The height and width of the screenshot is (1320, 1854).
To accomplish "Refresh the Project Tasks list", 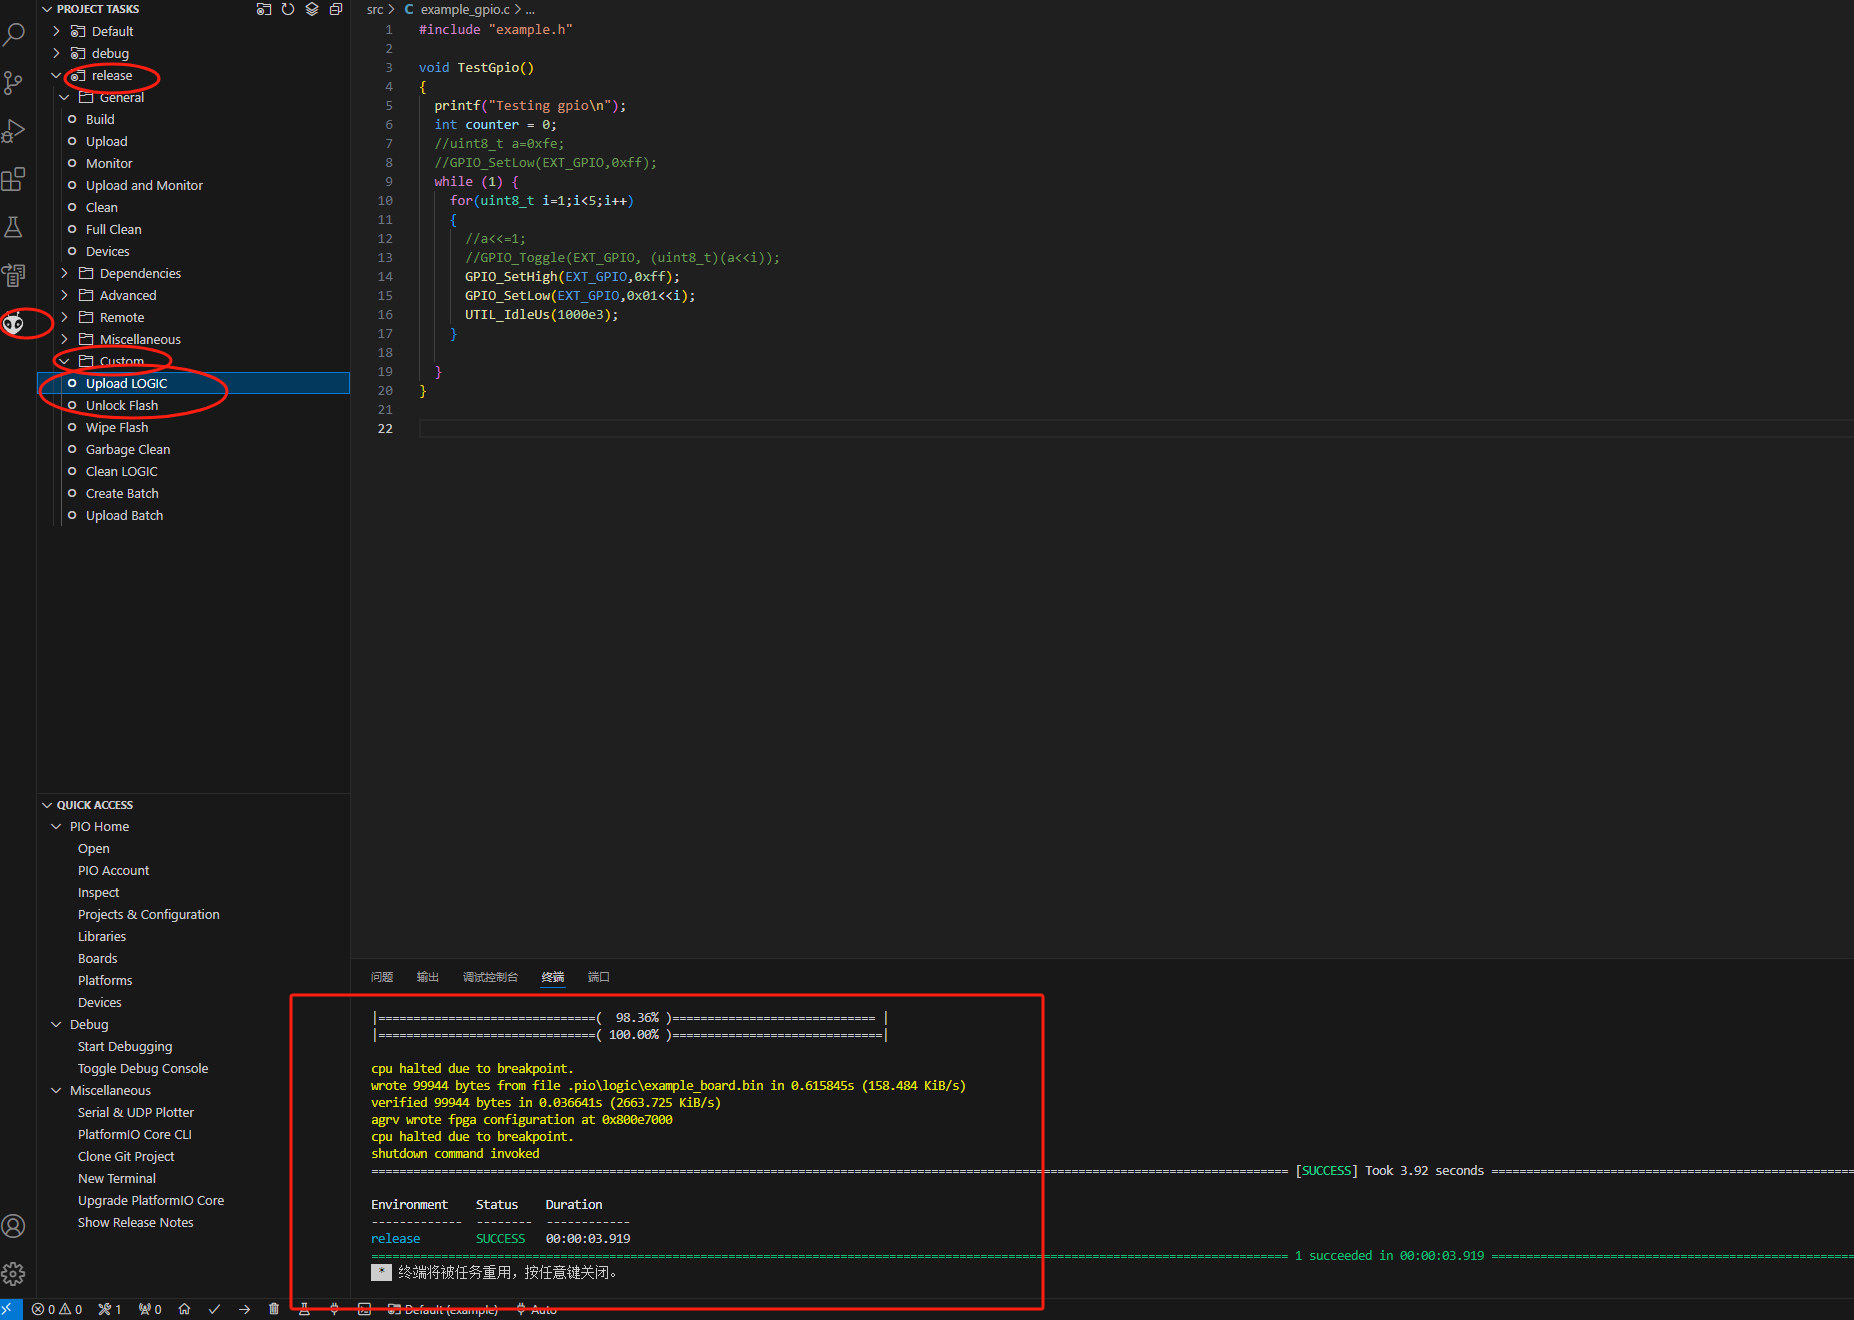I will point(288,9).
